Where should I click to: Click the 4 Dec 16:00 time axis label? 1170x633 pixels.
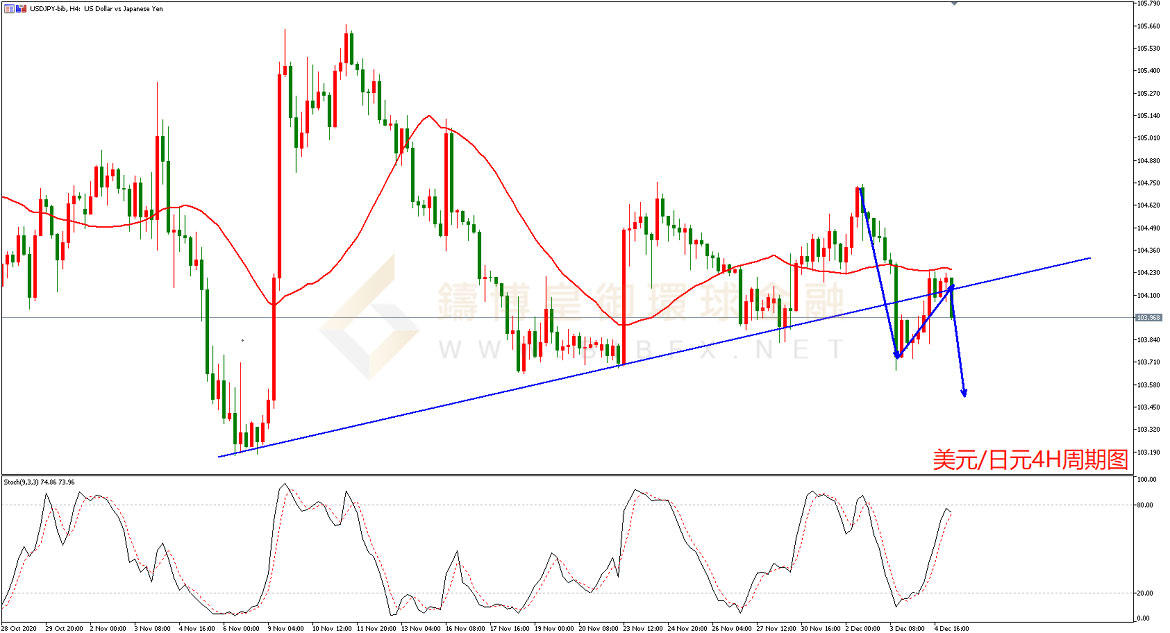click(x=951, y=628)
